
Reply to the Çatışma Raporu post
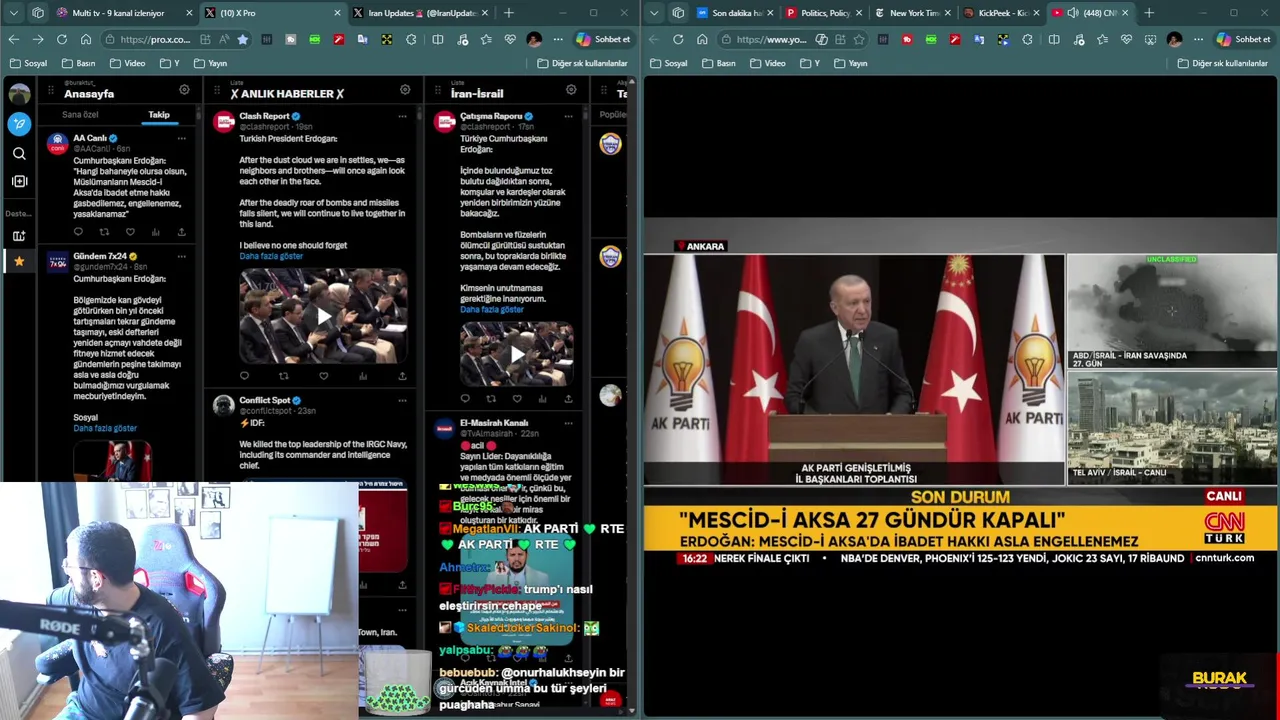[465, 399]
